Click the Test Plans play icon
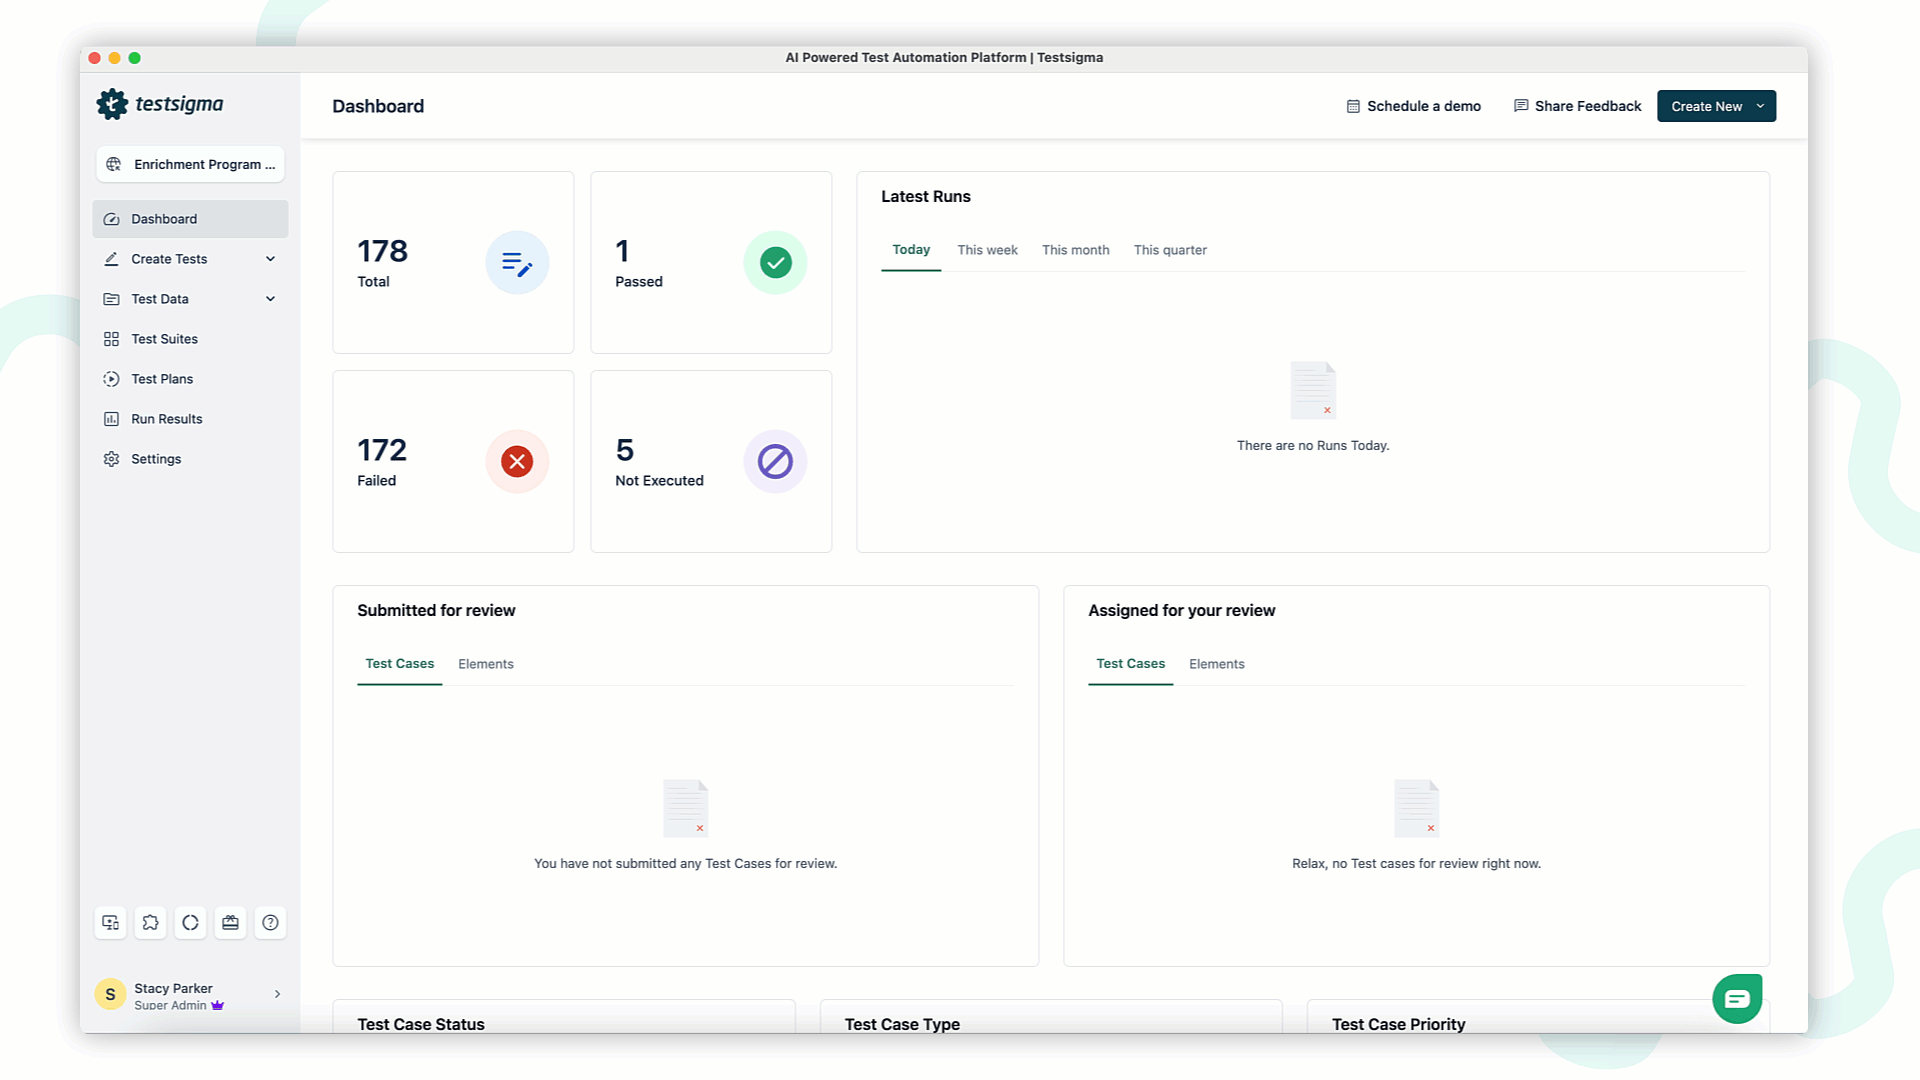 tap(111, 379)
